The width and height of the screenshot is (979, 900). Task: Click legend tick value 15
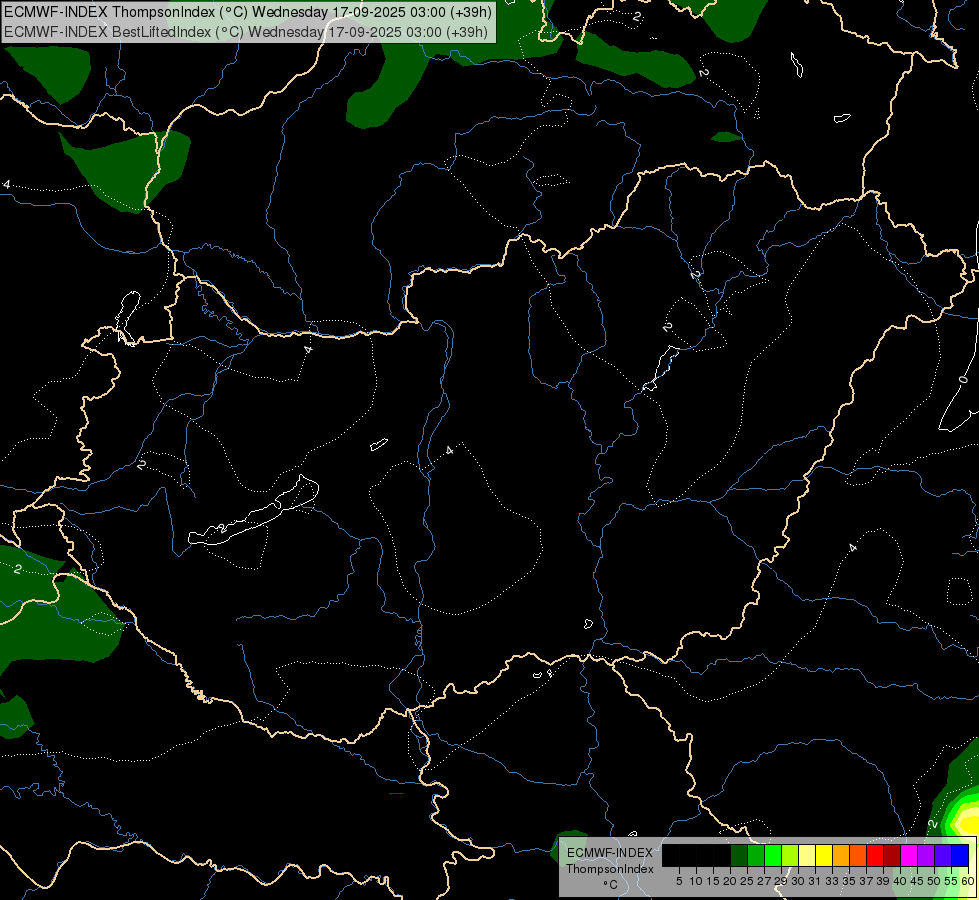713,881
